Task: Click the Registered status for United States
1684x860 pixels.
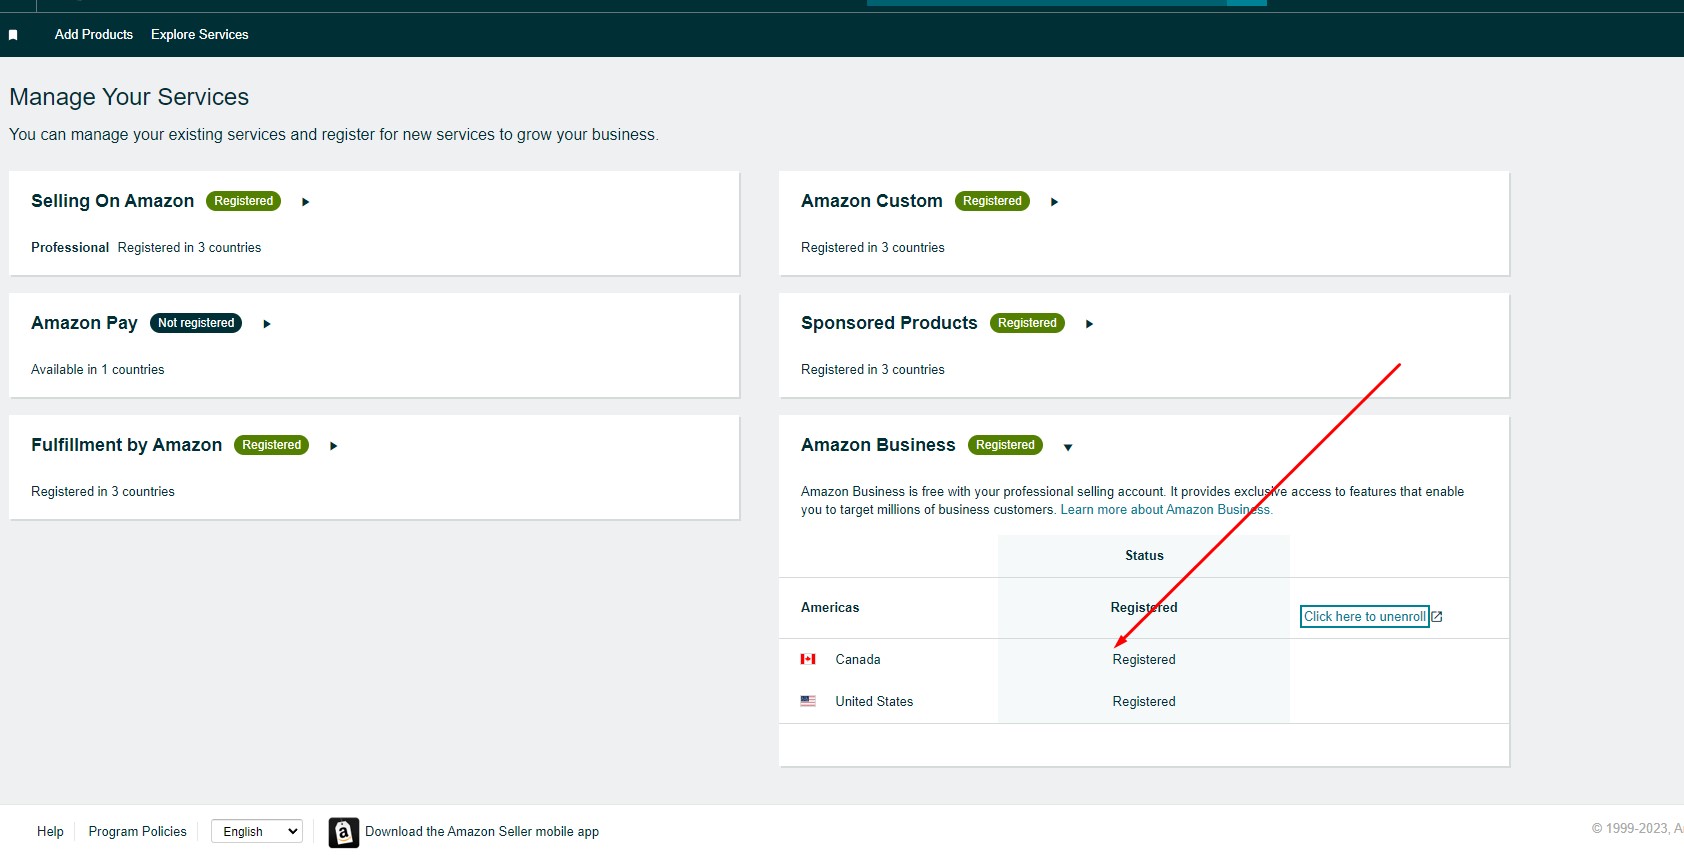Action: point(1144,702)
